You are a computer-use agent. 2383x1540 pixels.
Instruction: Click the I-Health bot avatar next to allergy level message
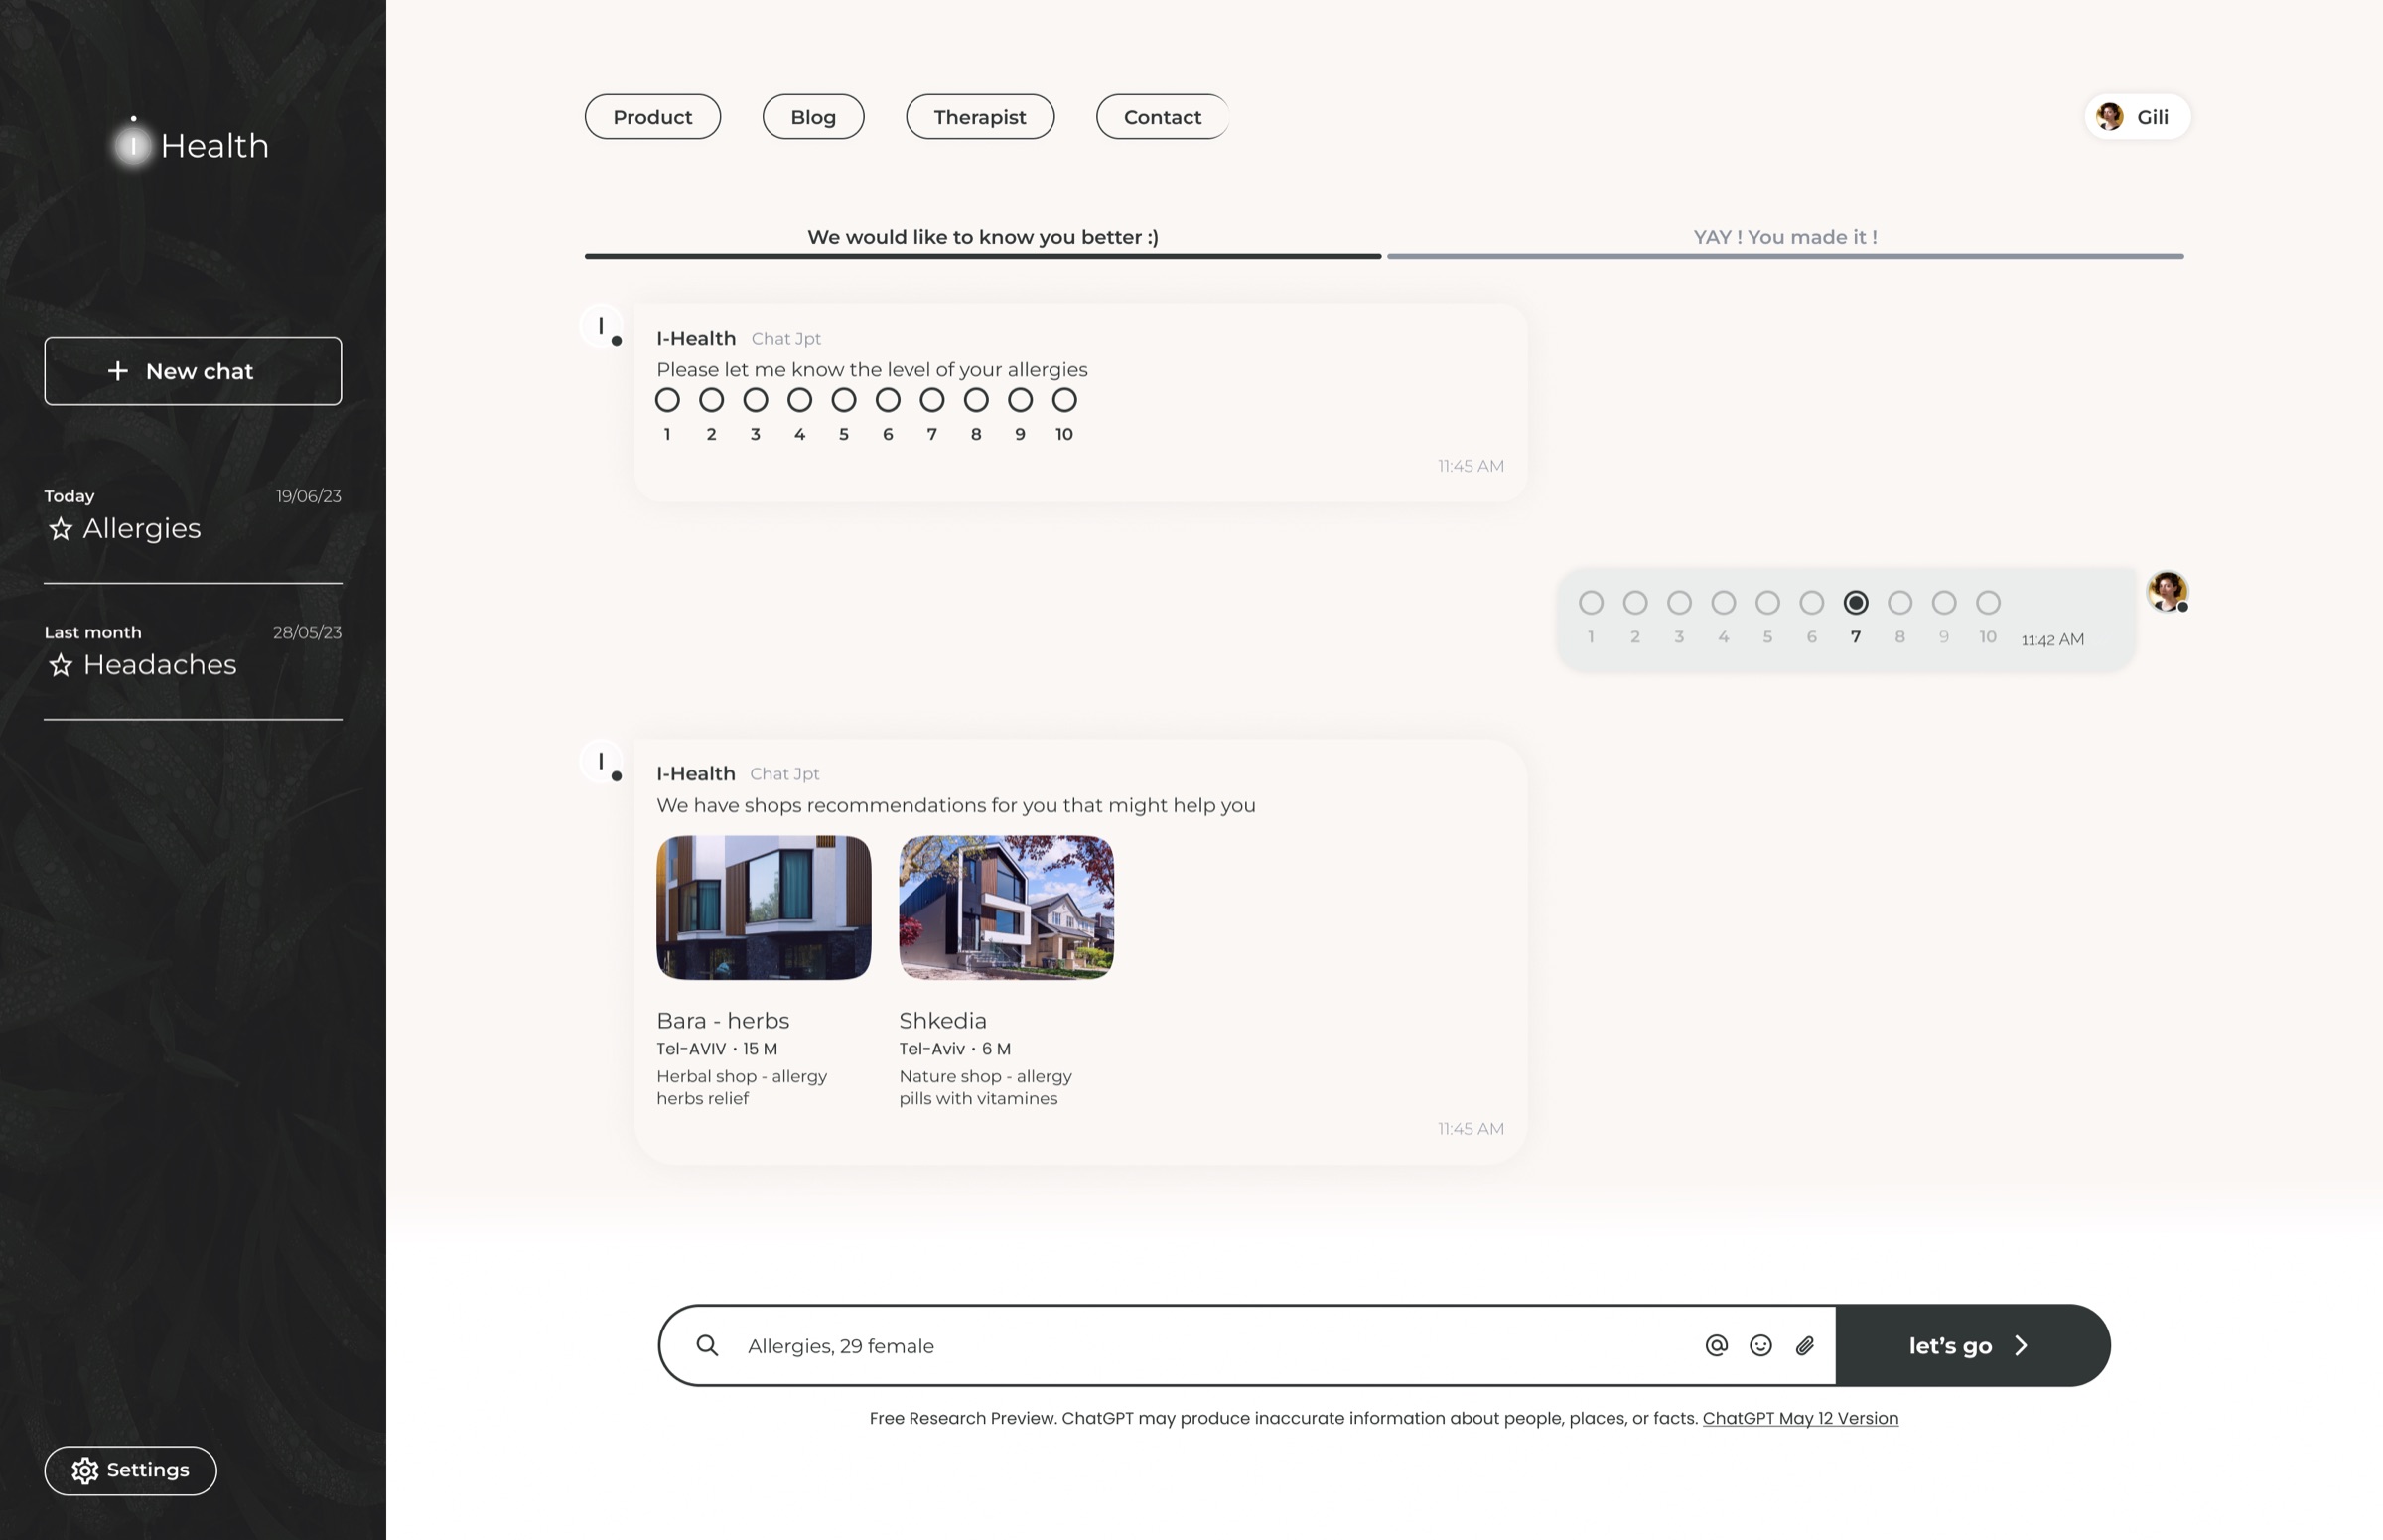tap(601, 326)
